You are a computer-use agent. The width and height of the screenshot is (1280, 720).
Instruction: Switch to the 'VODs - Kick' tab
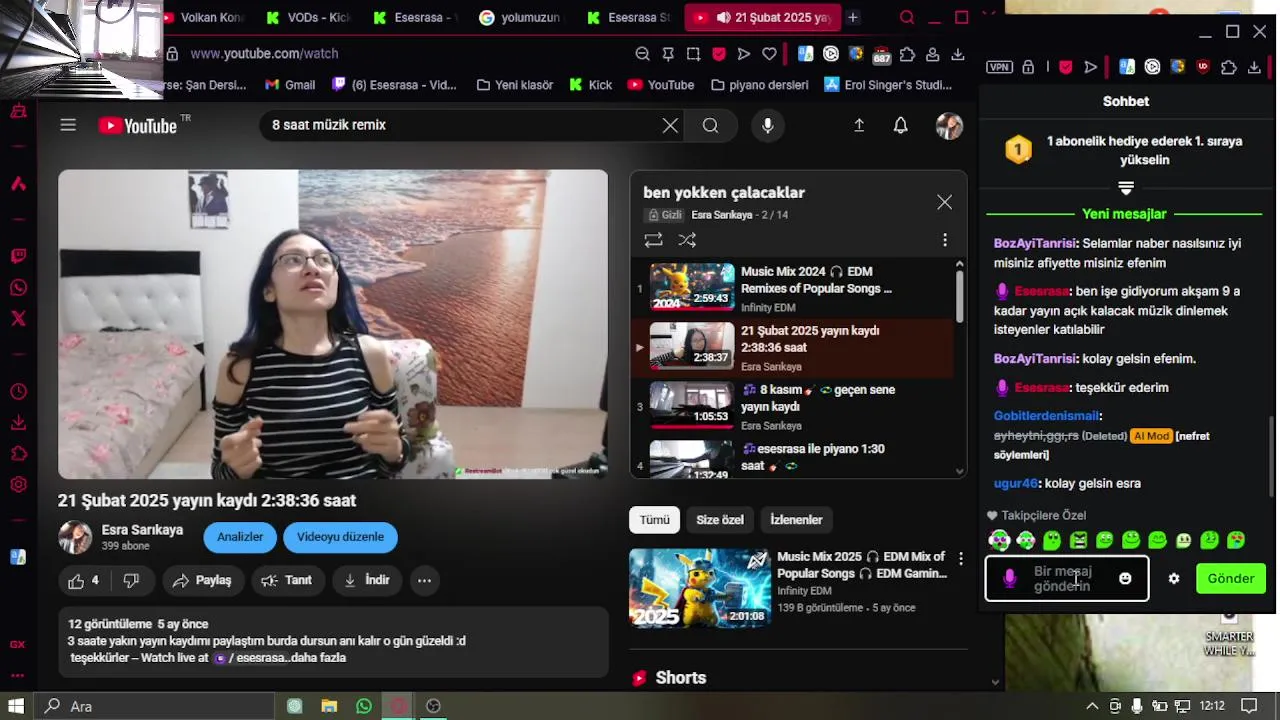(x=308, y=17)
